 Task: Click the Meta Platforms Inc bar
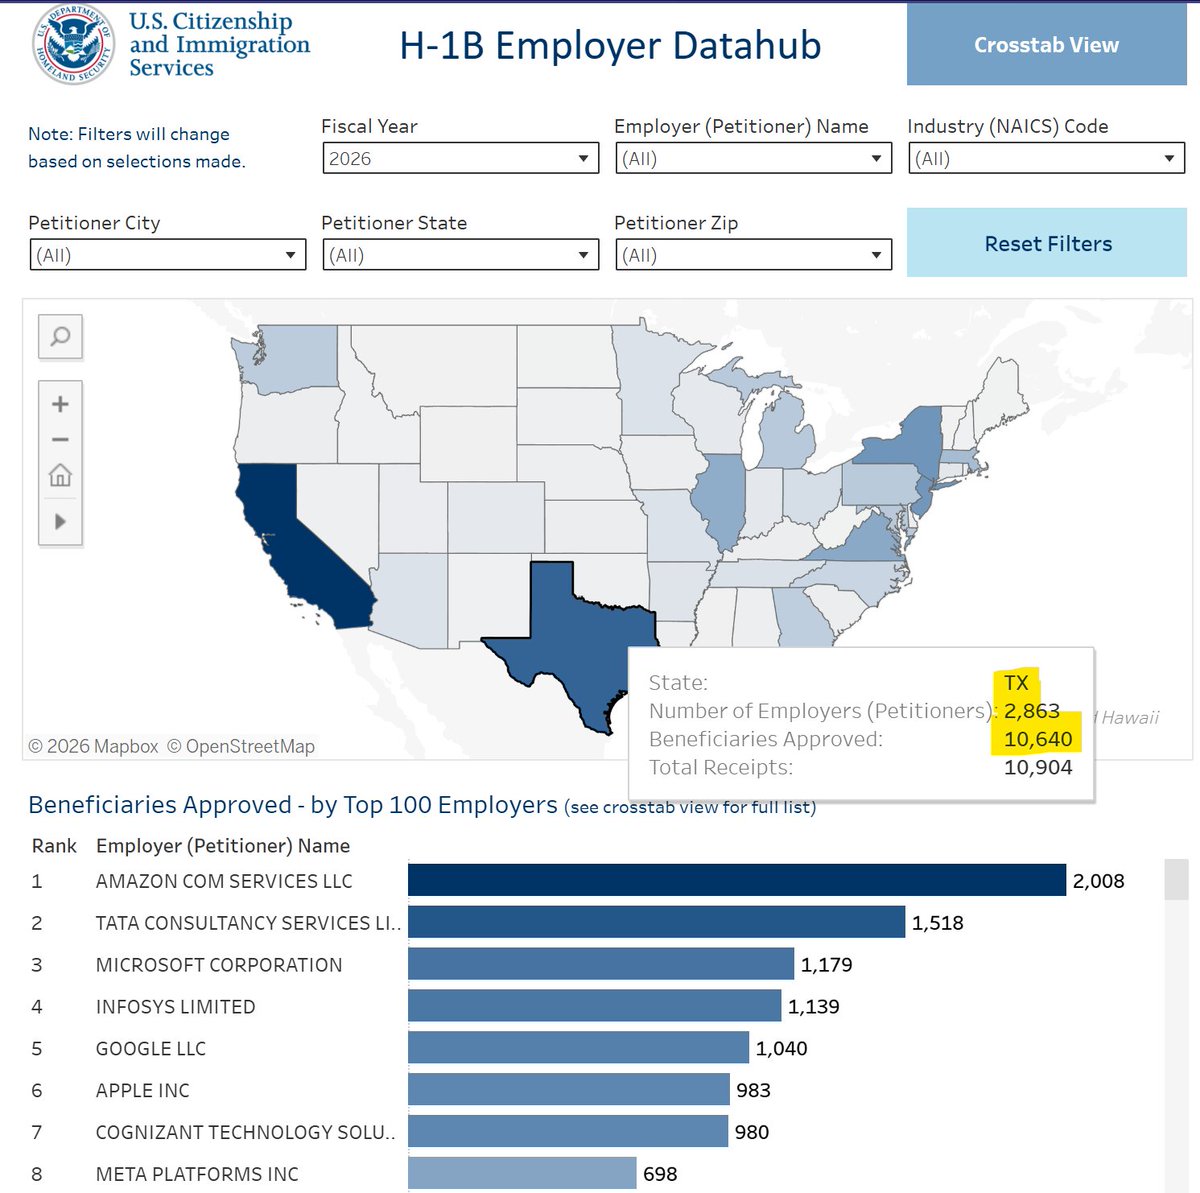(522, 1174)
